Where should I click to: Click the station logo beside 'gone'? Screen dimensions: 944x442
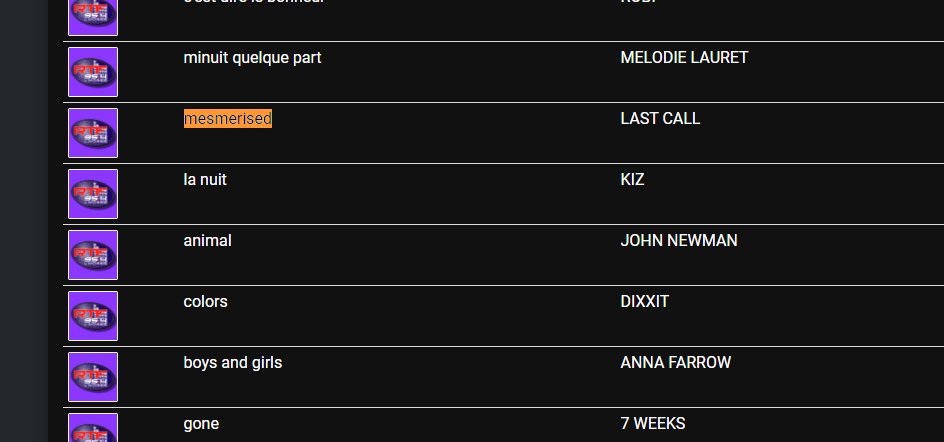[x=93, y=429]
